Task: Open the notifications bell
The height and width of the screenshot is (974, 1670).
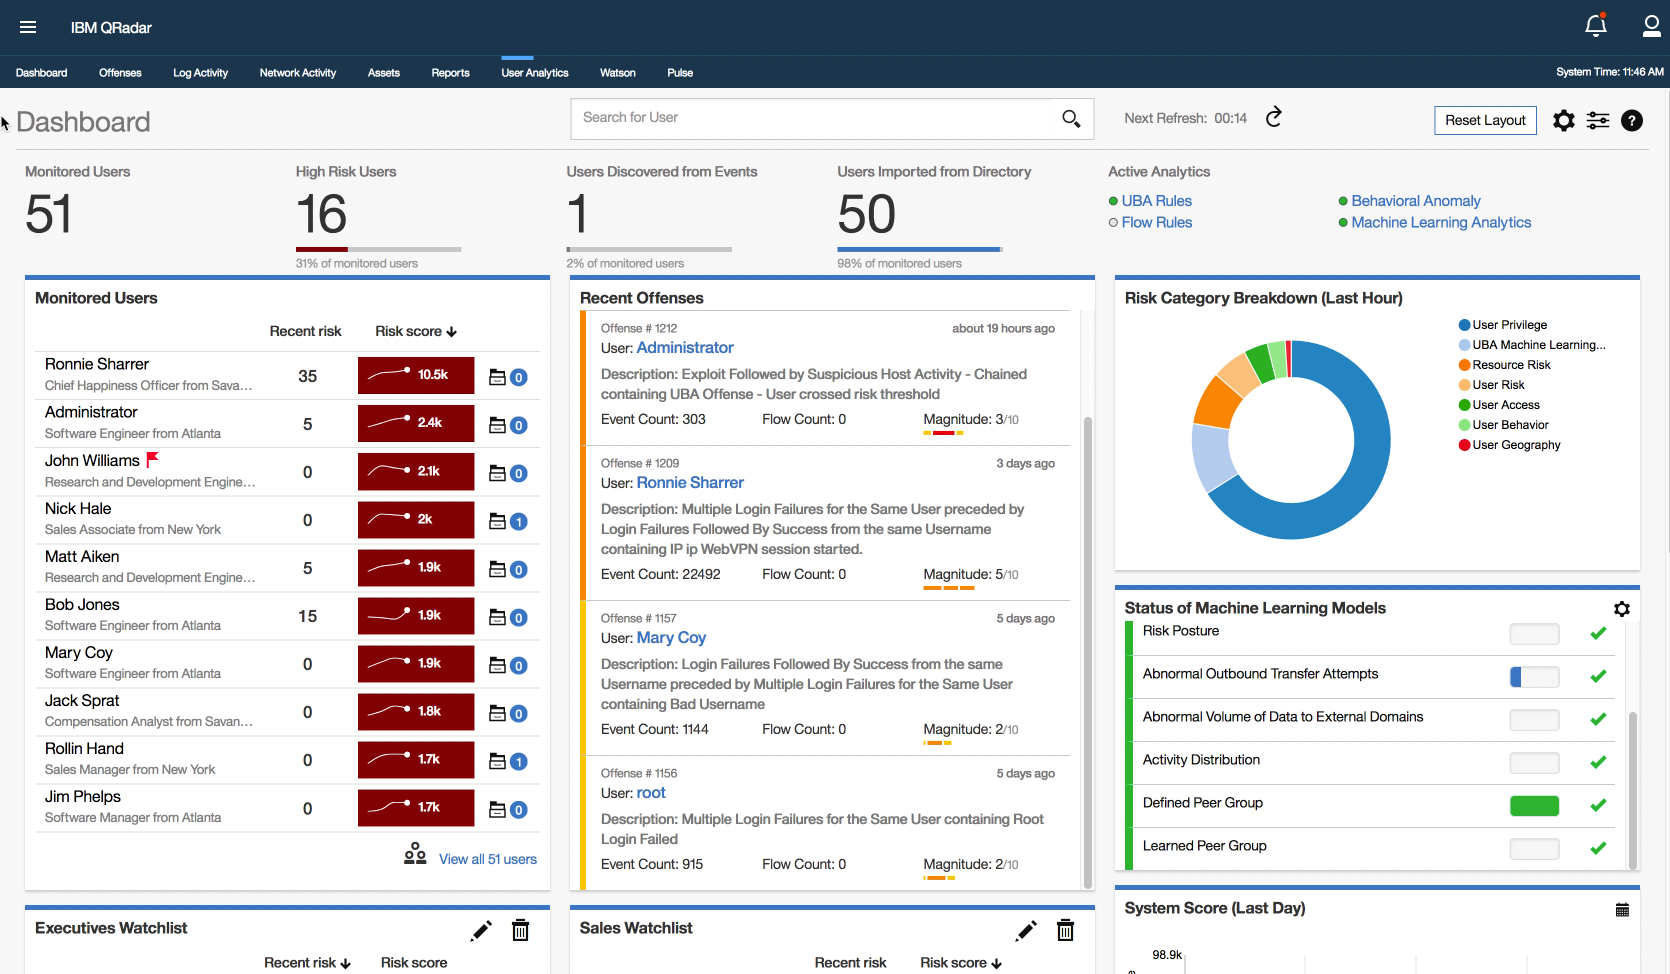Action: (1595, 25)
